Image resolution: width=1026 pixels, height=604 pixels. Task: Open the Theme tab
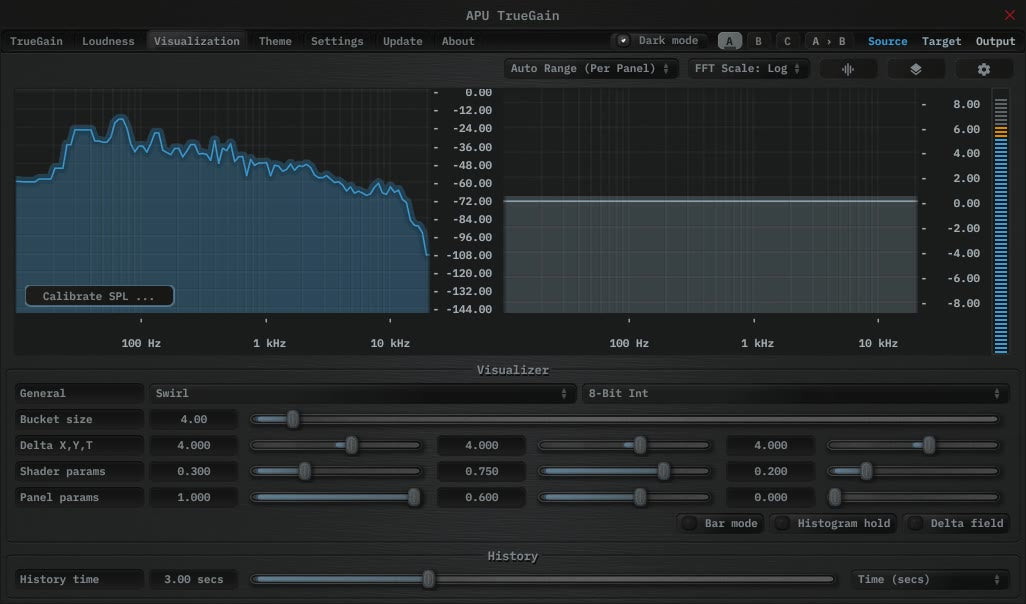(275, 41)
